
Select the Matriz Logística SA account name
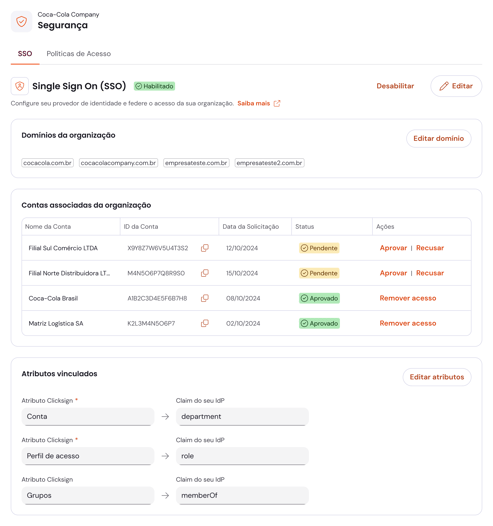click(x=56, y=324)
